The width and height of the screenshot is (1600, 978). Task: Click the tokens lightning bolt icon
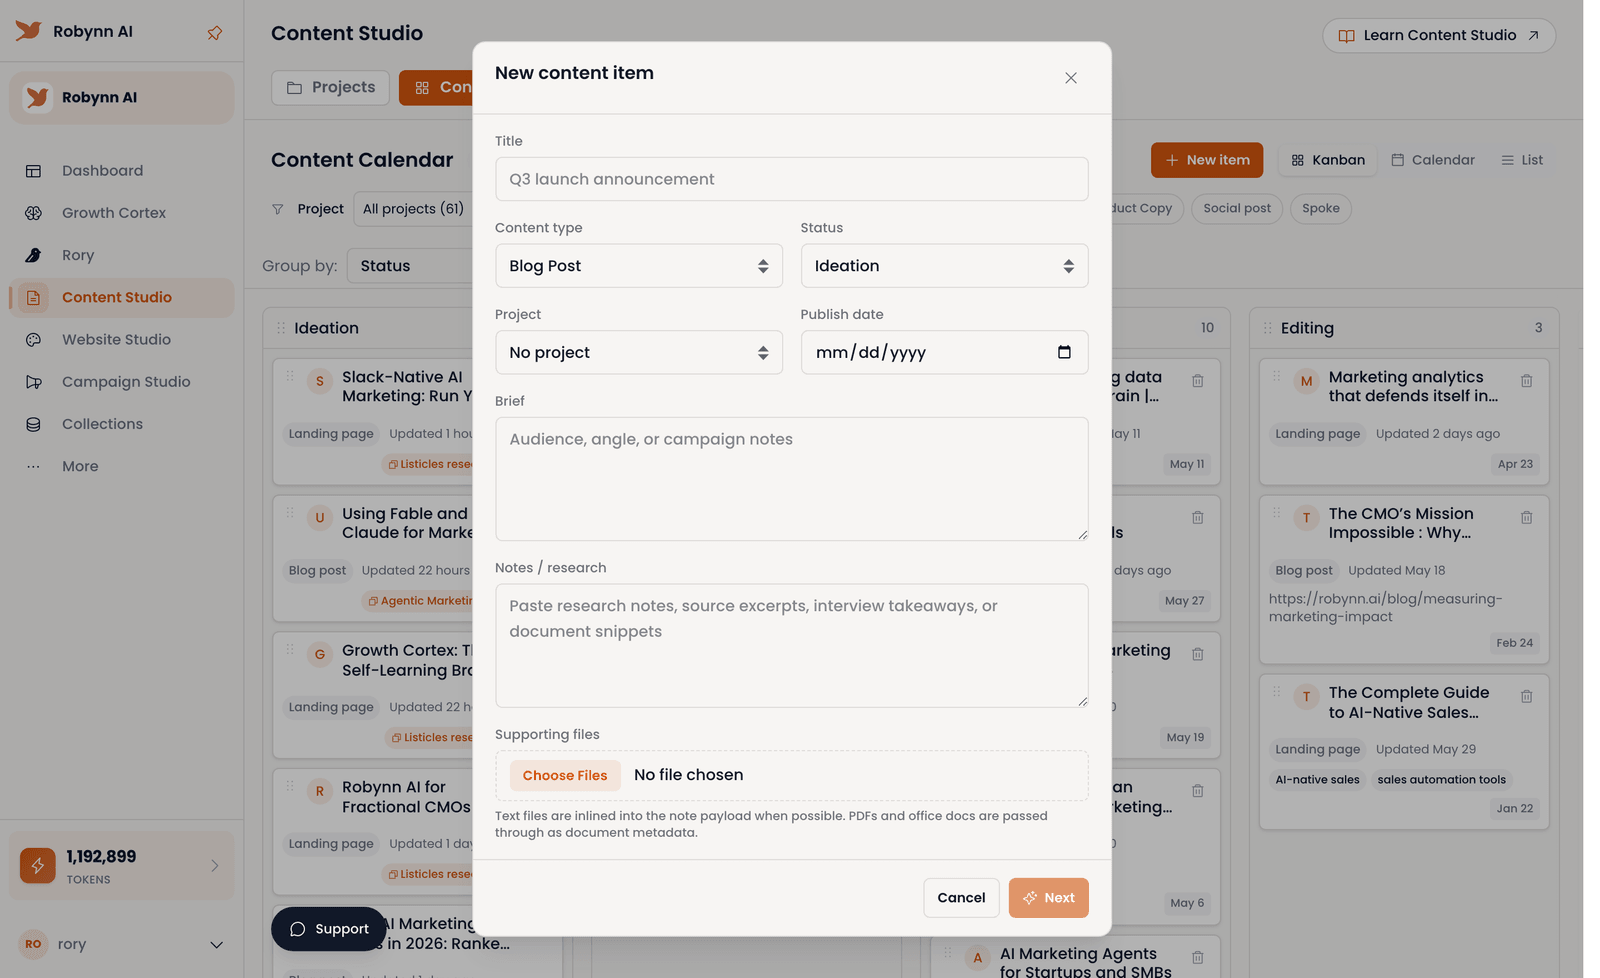click(x=38, y=865)
